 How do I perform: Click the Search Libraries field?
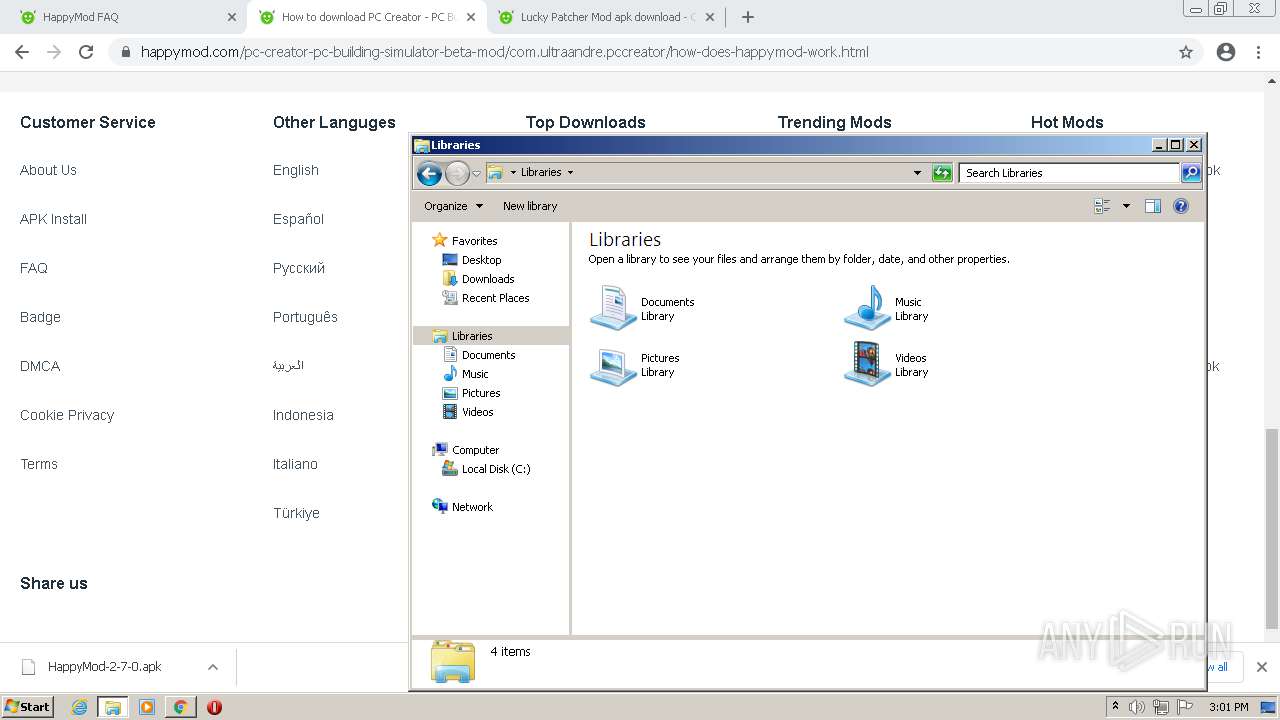point(1069,173)
